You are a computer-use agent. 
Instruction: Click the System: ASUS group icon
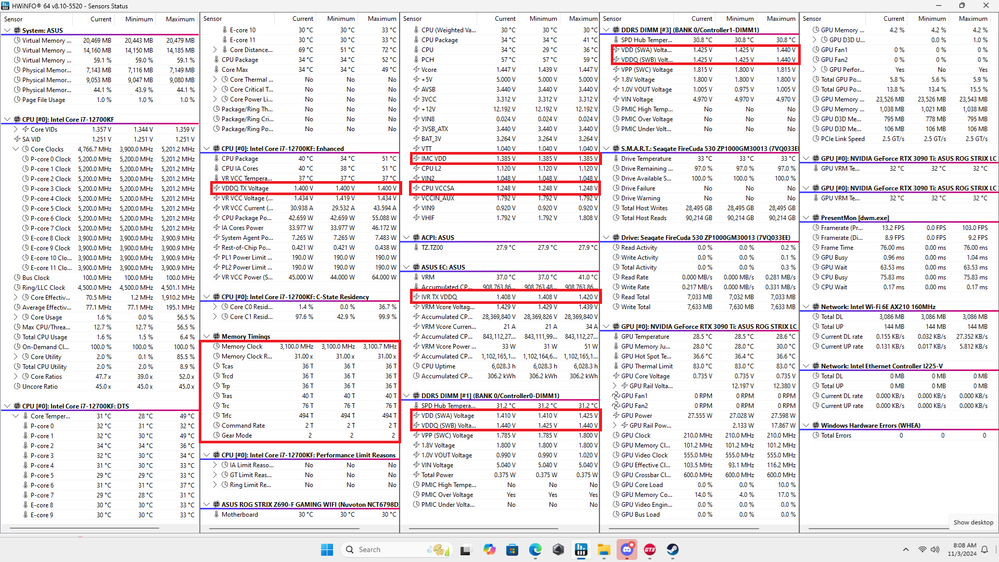click(x=17, y=30)
